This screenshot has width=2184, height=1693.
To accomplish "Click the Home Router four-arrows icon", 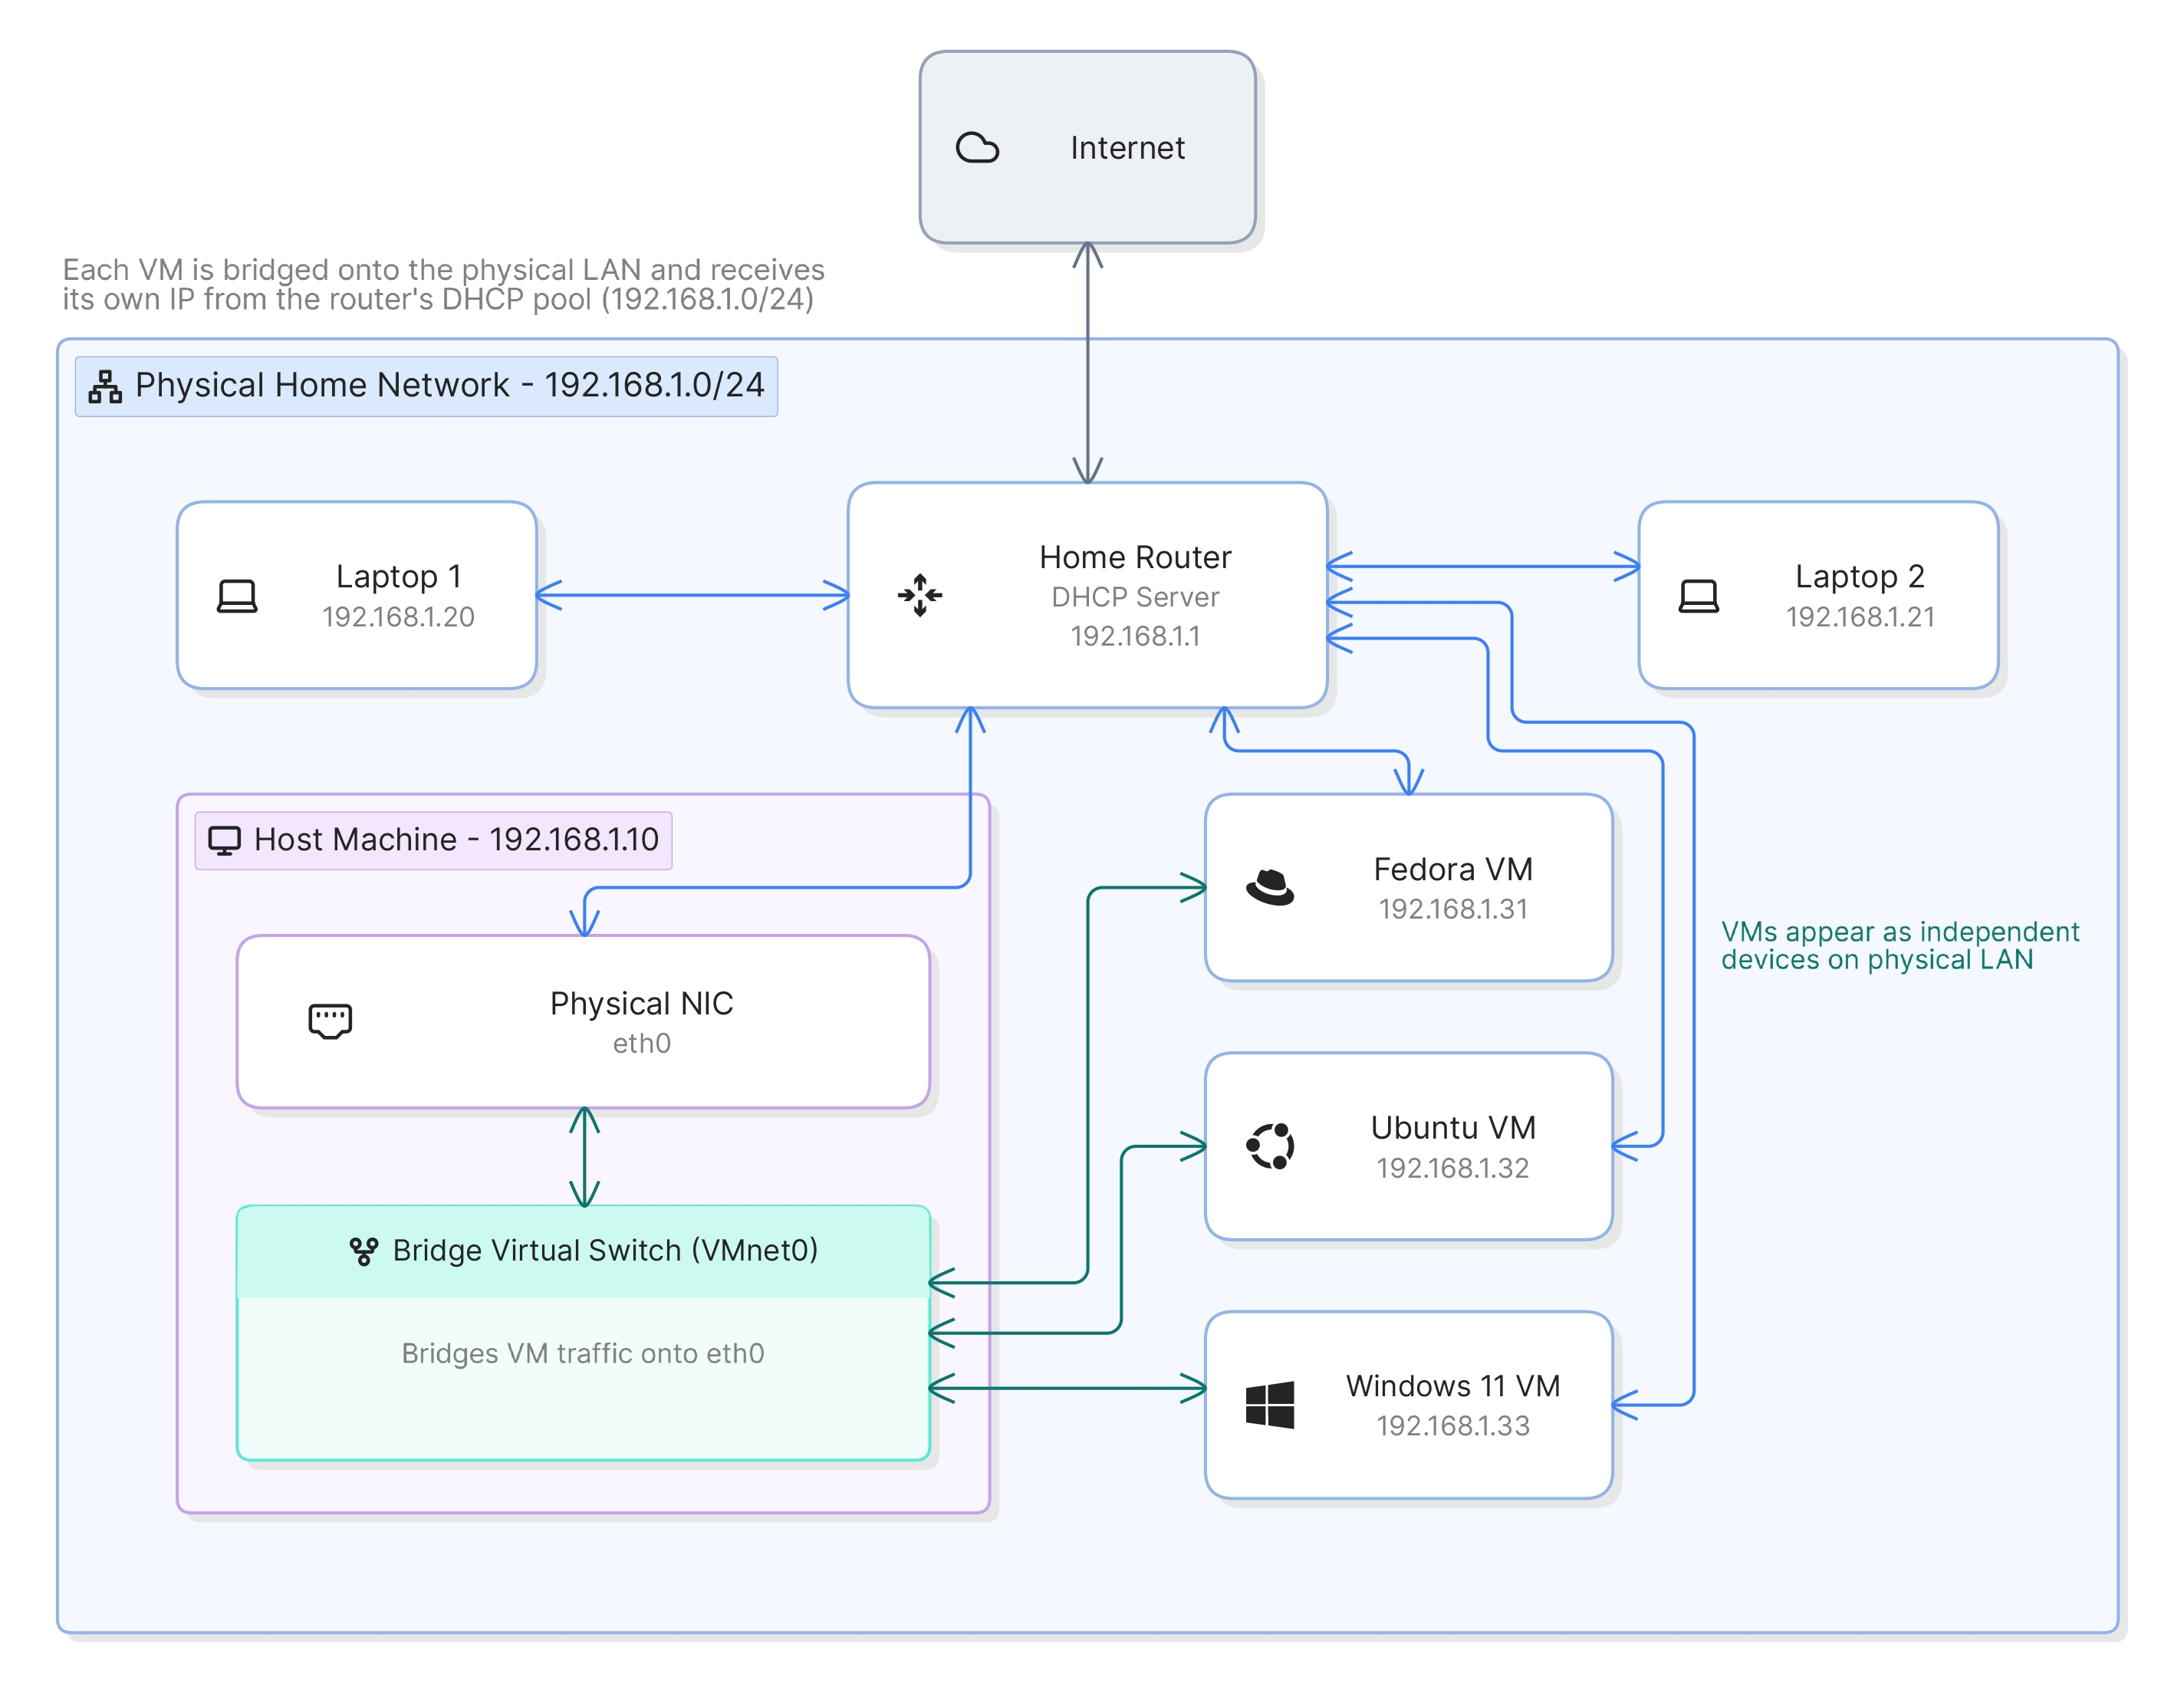I will point(920,595).
